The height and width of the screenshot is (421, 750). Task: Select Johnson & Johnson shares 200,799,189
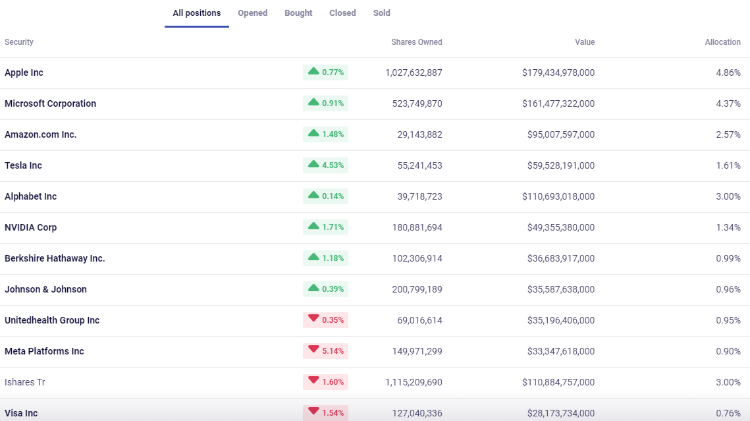pyautogui.click(x=417, y=289)
